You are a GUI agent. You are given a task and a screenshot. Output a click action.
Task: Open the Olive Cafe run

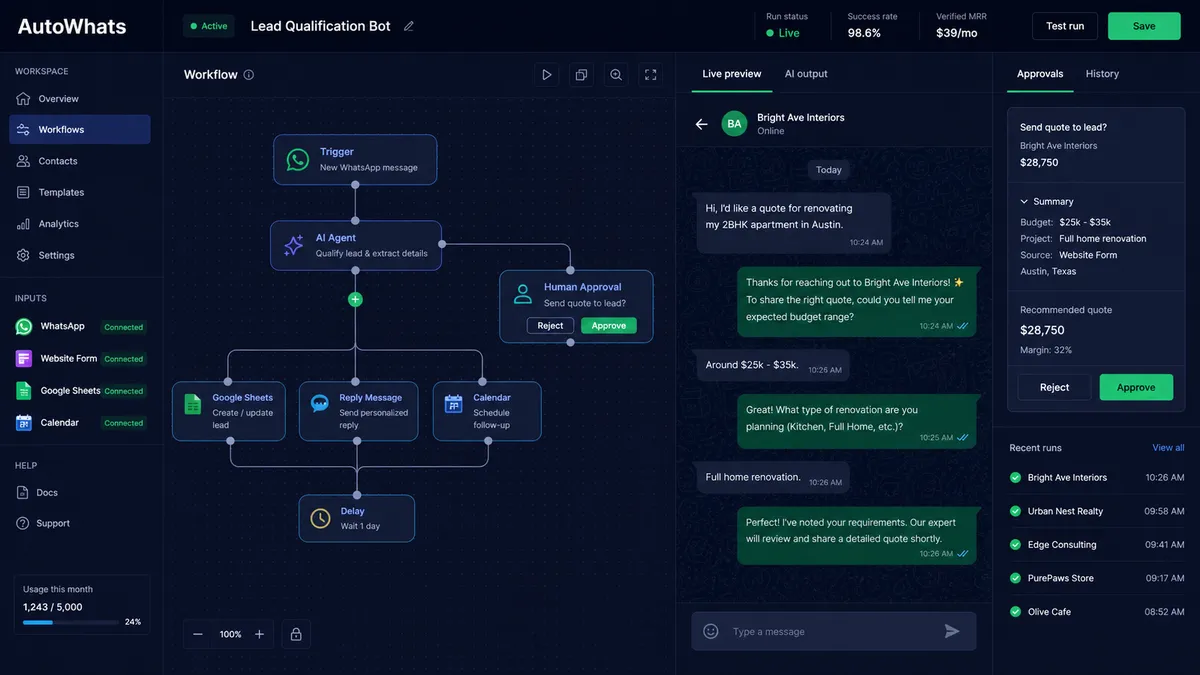pyautogui.click(x=1097, y=612)
